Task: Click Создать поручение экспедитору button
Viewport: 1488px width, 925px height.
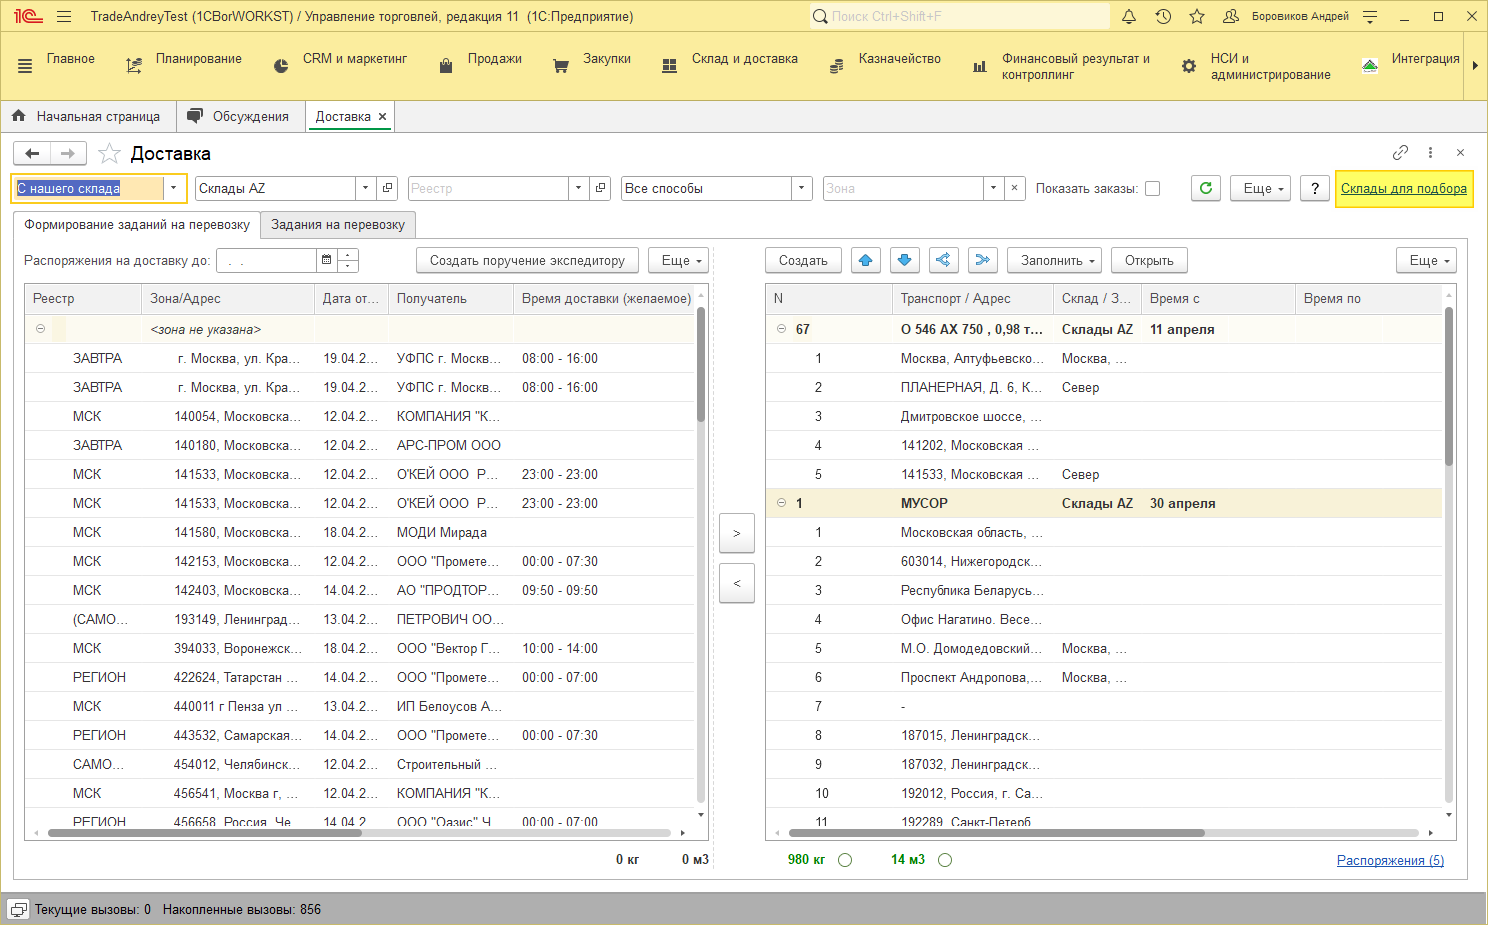Action: [x=527, y=260]
